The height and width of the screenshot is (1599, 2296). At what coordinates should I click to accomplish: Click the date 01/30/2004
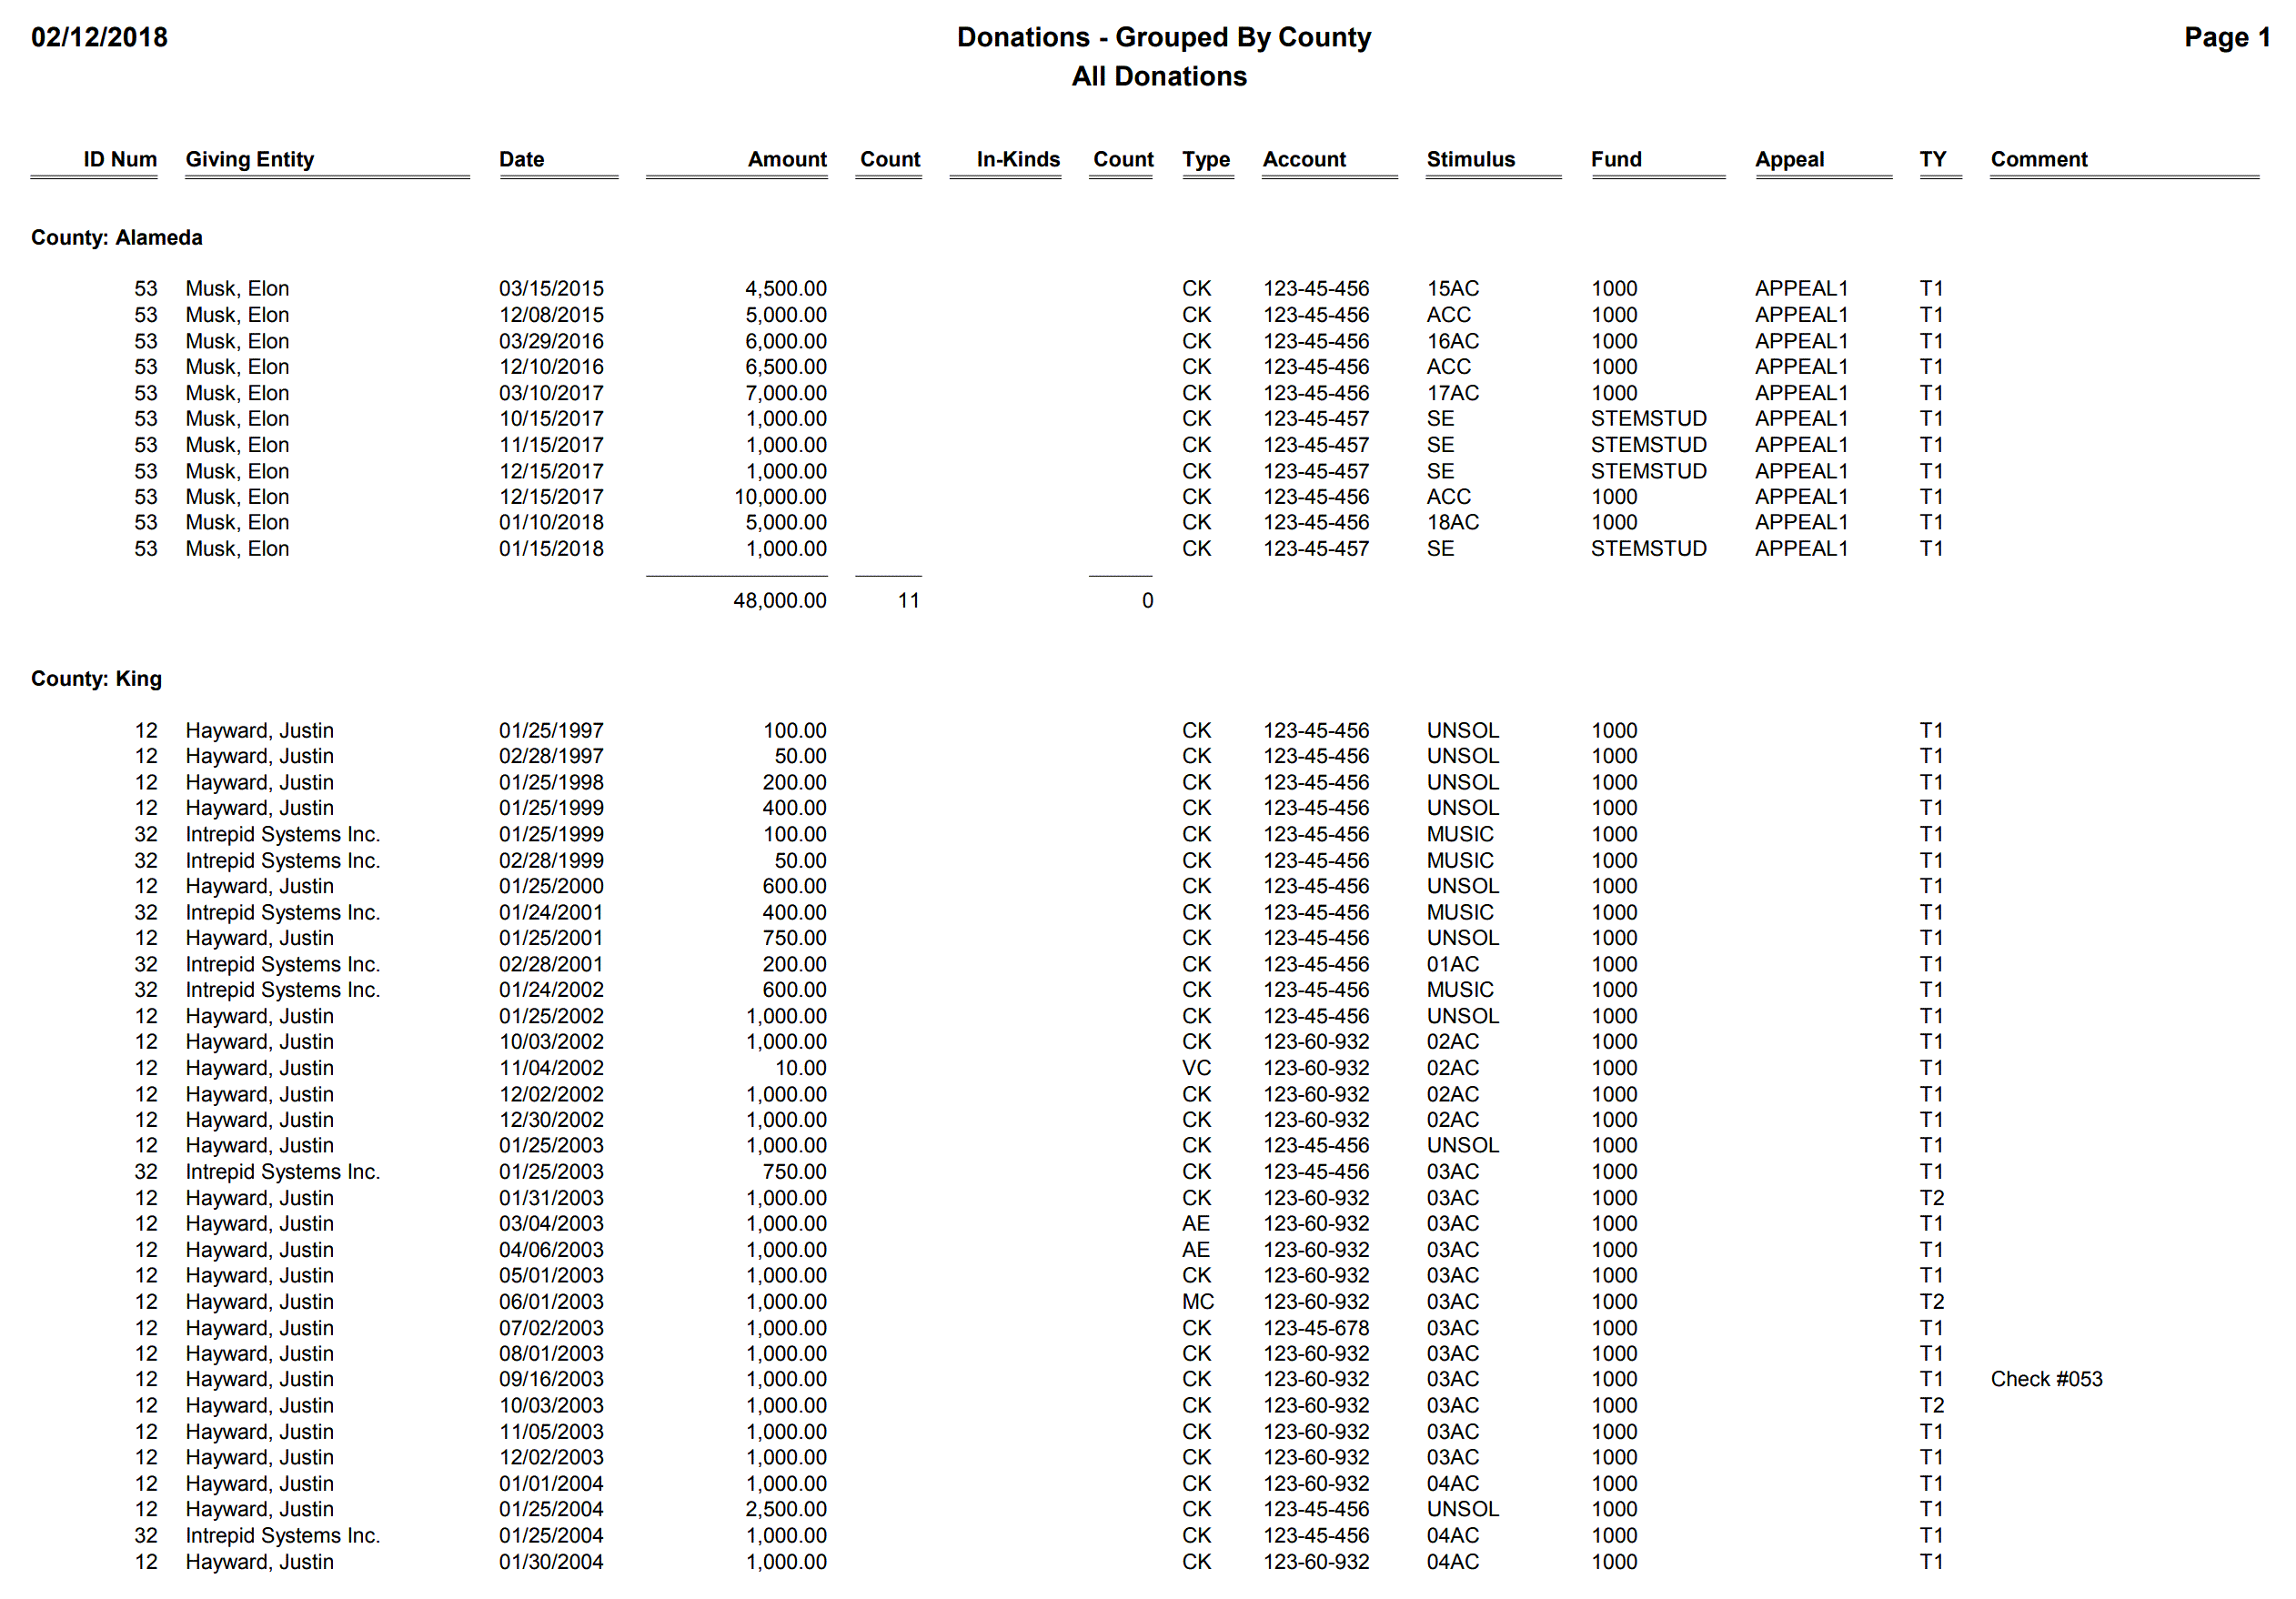coord(551,1562)
